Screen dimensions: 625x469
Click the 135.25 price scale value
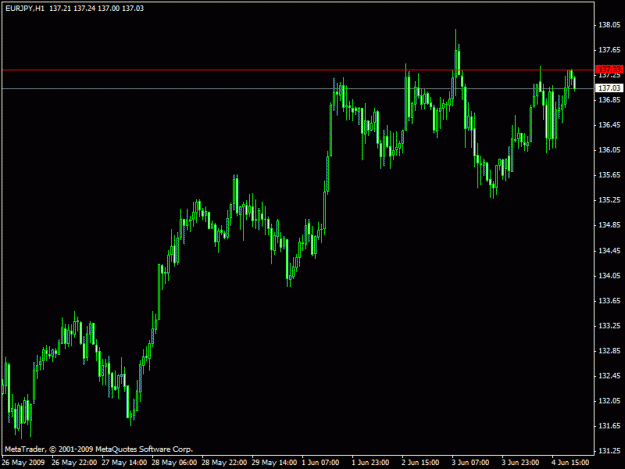(609, 200)
